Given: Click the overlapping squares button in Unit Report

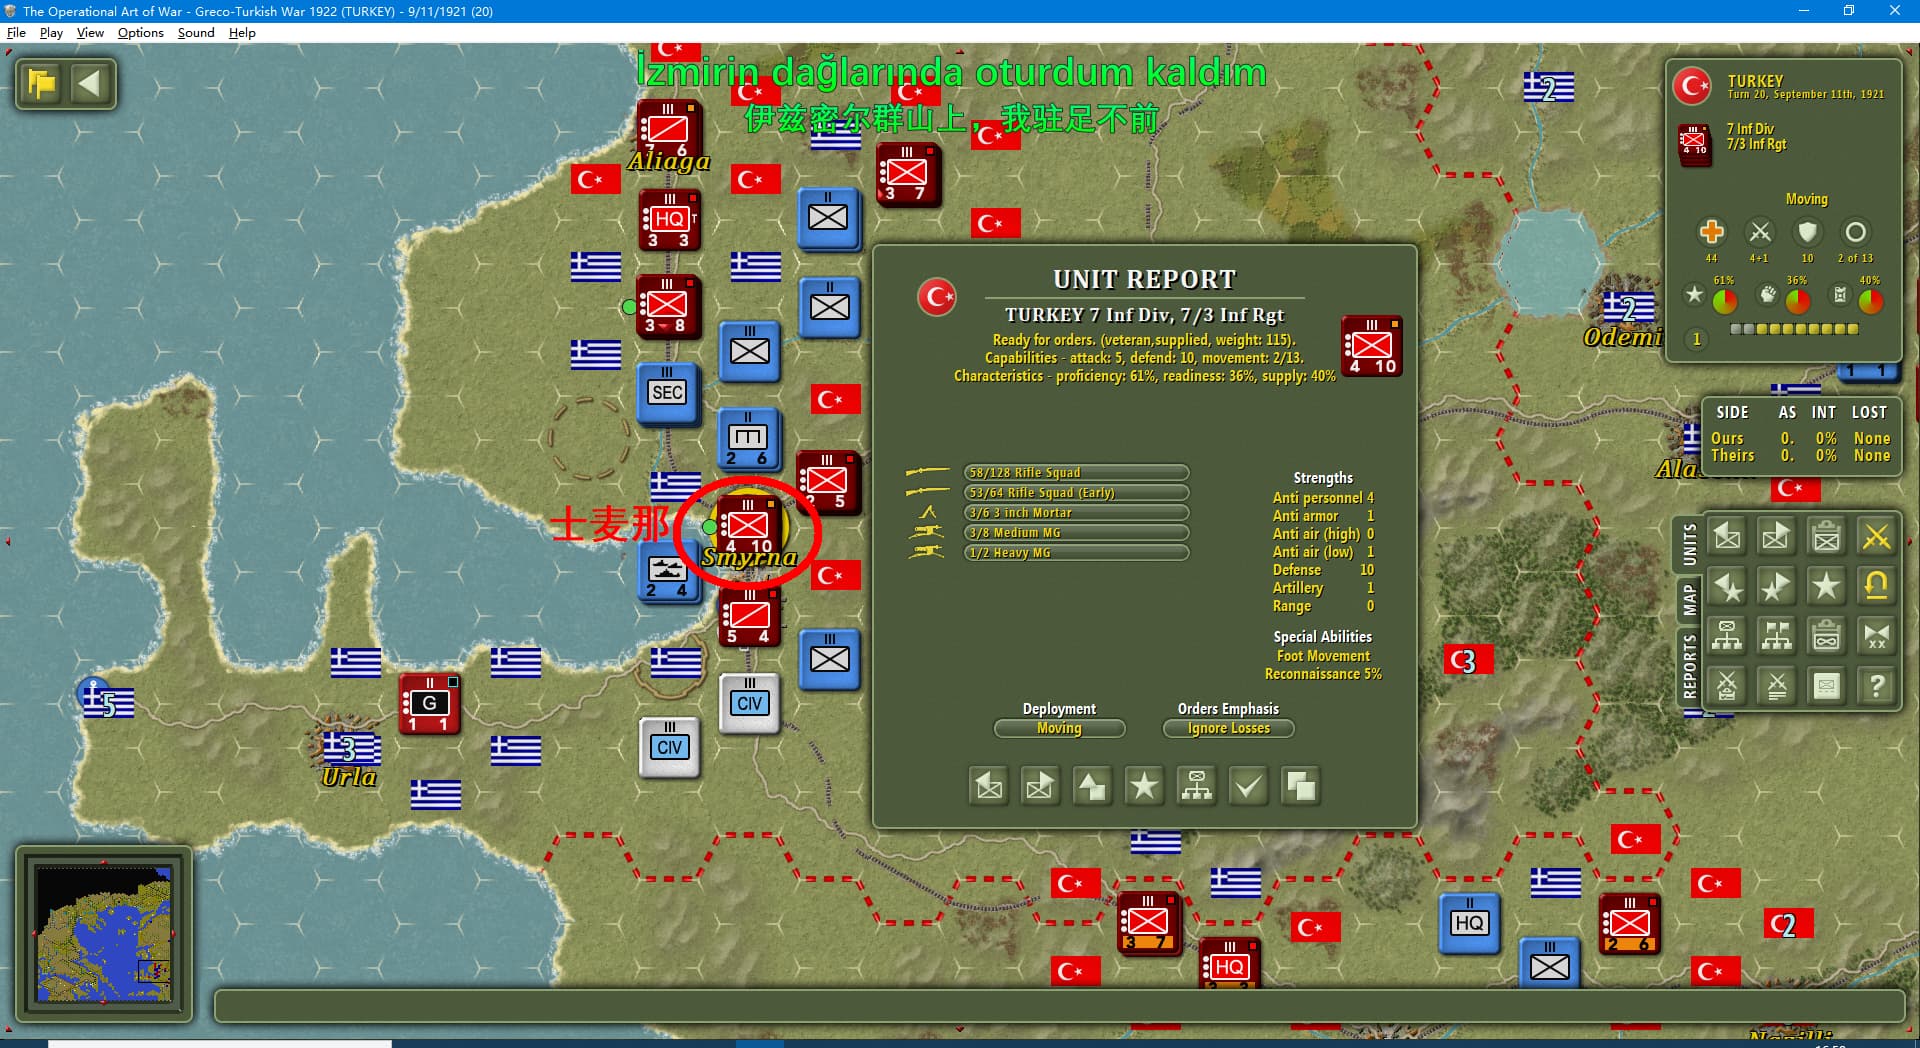Looking at the screenshot, I should pos(1300,787).
